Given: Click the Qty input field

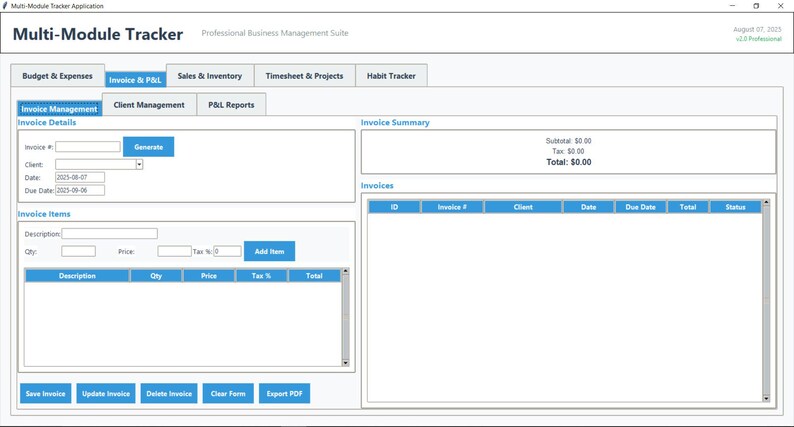Looking at the screenshot, I should pos(78,251).
